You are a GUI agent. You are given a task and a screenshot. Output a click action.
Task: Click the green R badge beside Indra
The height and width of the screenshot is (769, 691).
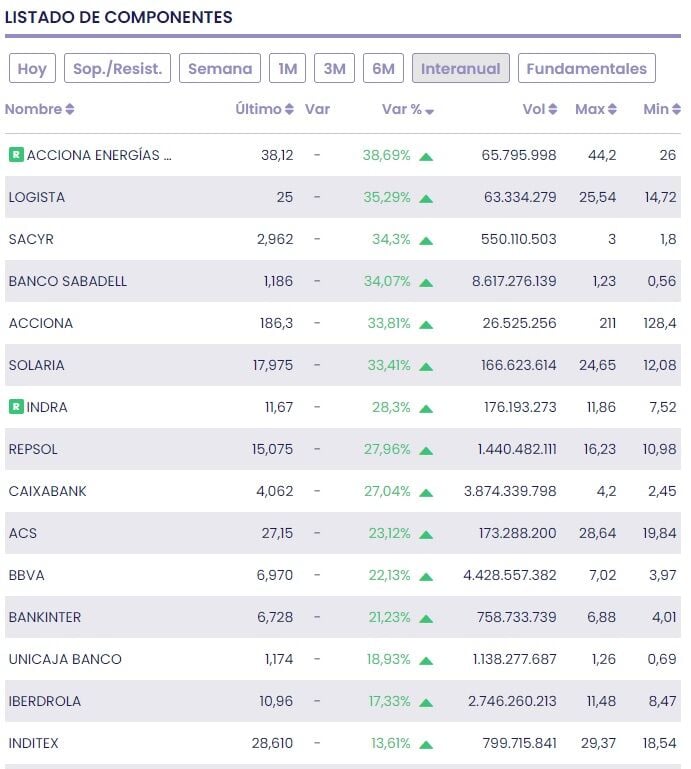16,407
